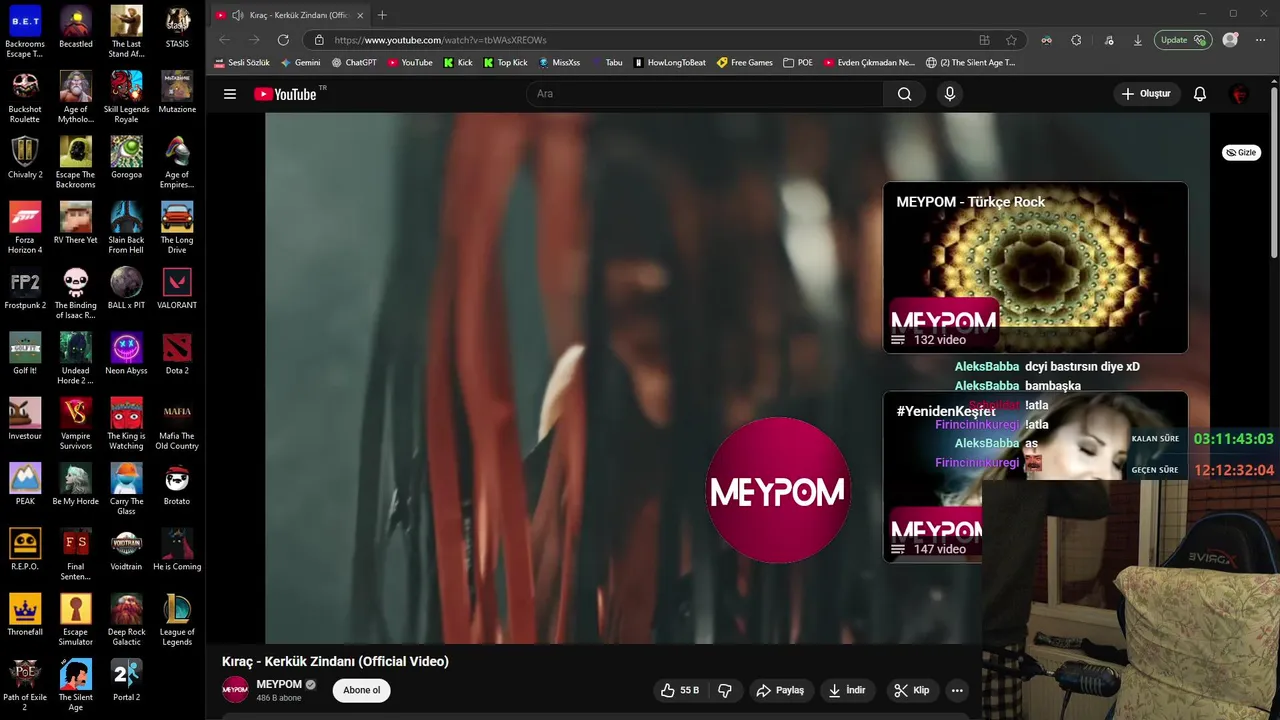1280x720 pixels.
Task: Dislike the video with thumbs-down
Action: pyautogui.click(x=725, y=690)
